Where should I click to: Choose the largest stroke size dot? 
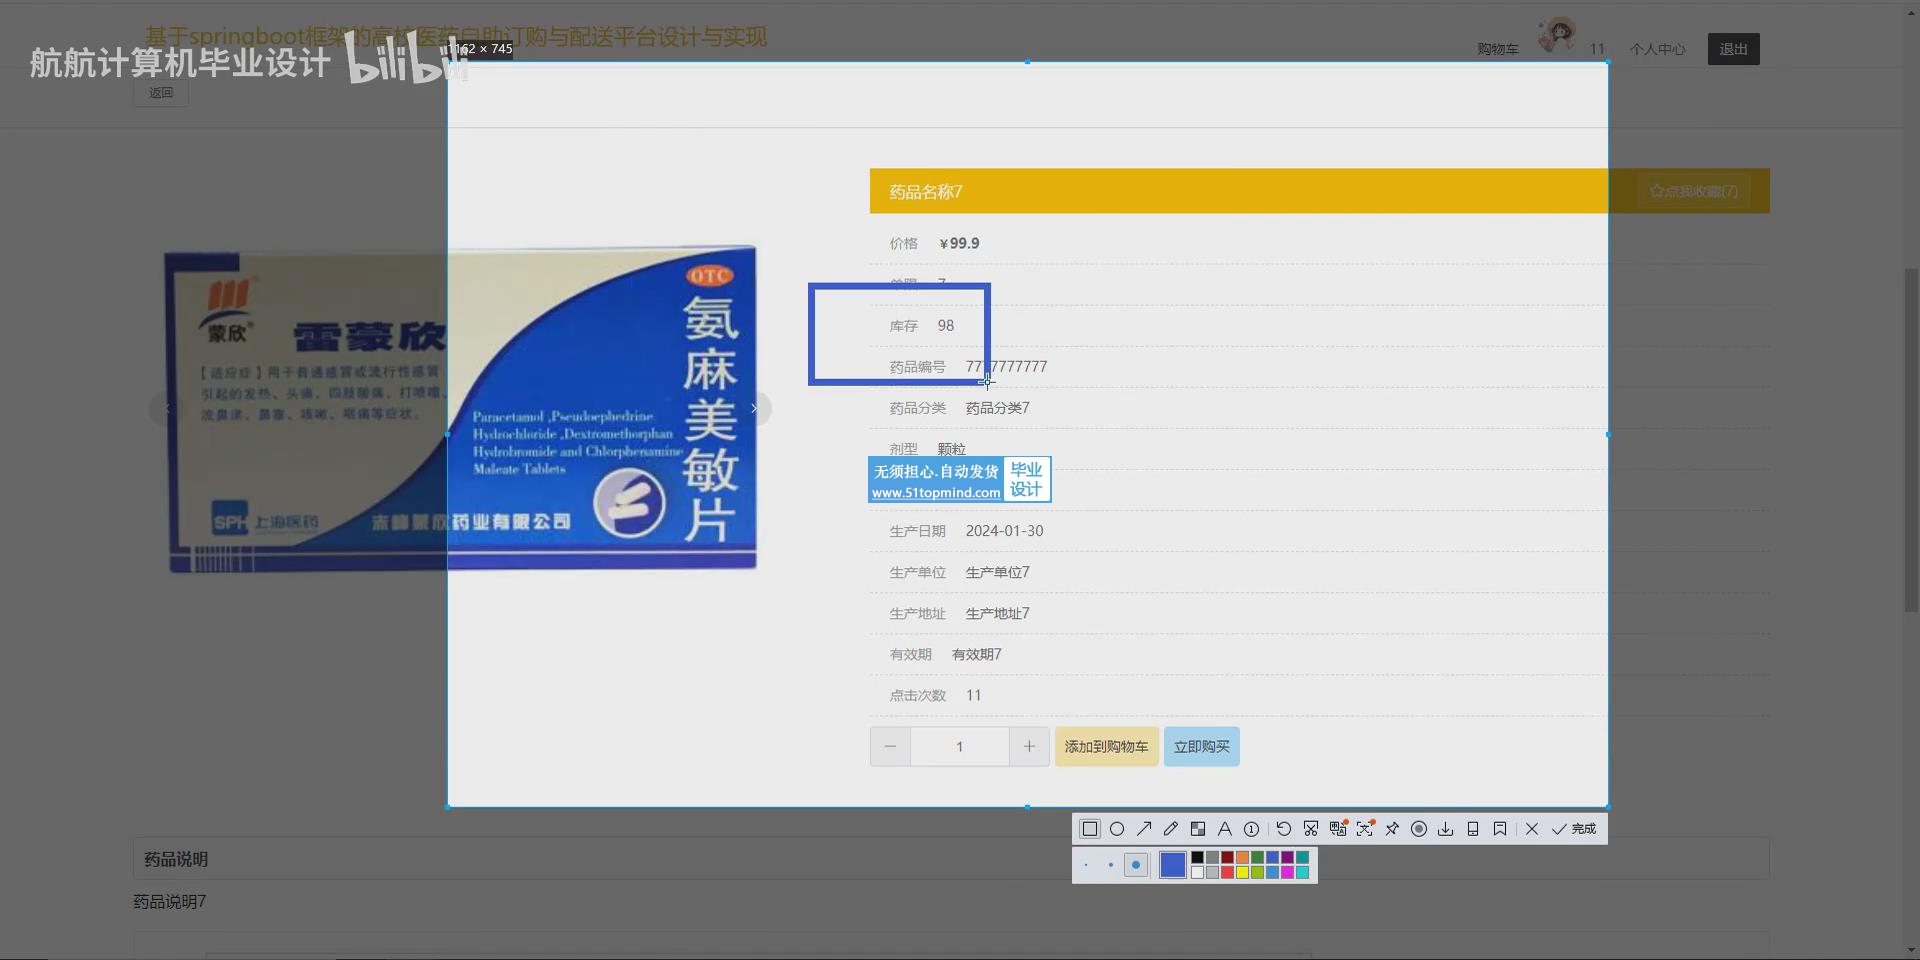(x=1136, y=865)
